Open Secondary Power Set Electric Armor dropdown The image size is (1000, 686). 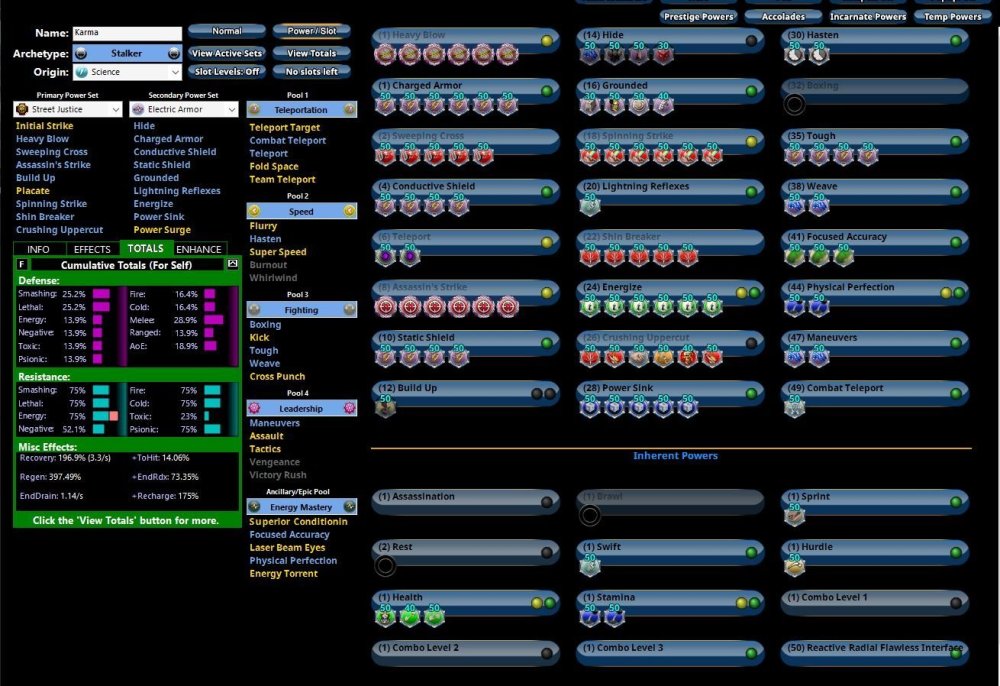tap(186, 109)
